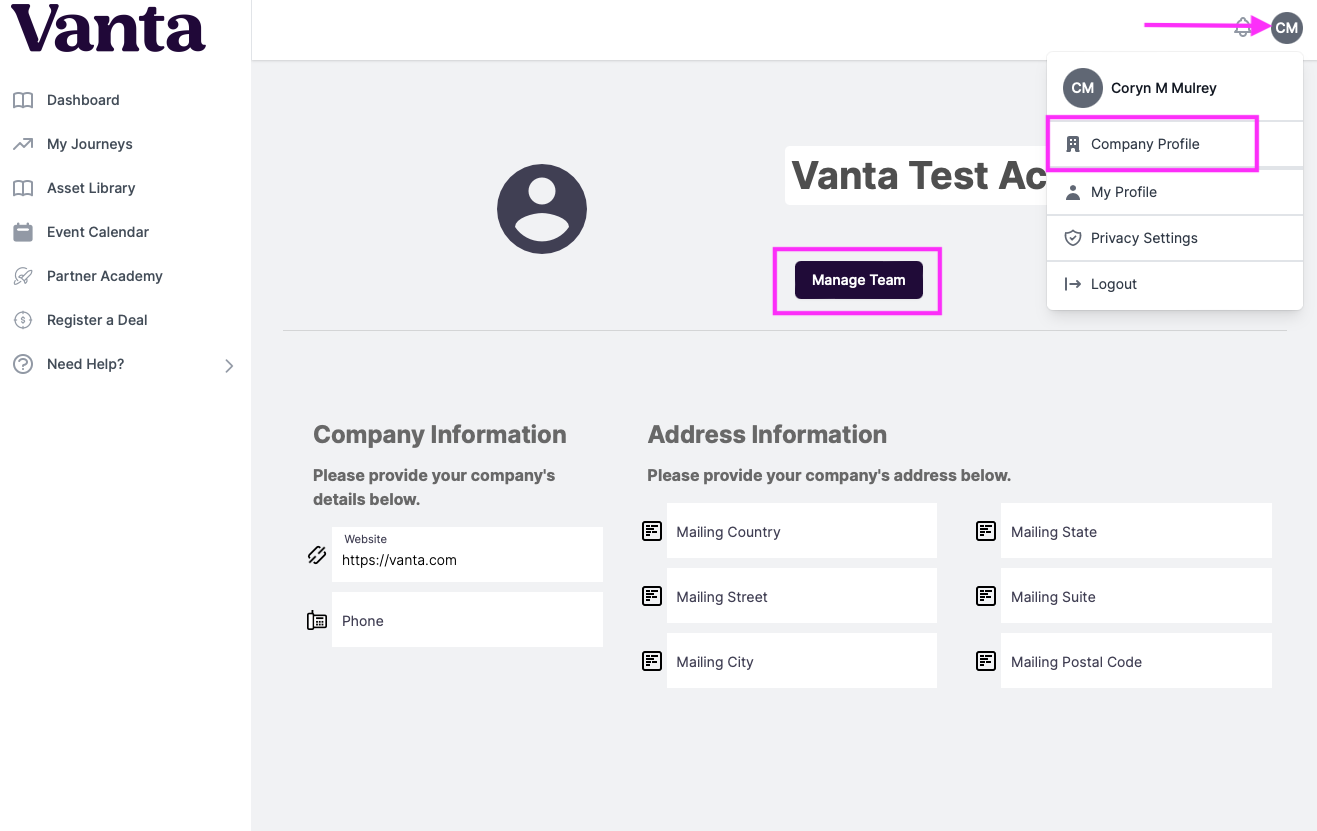The height and width of the screenshot is (831, 1317).
Task: Click the icon beside Mailing Postal Code
Action: coord(986,661)
